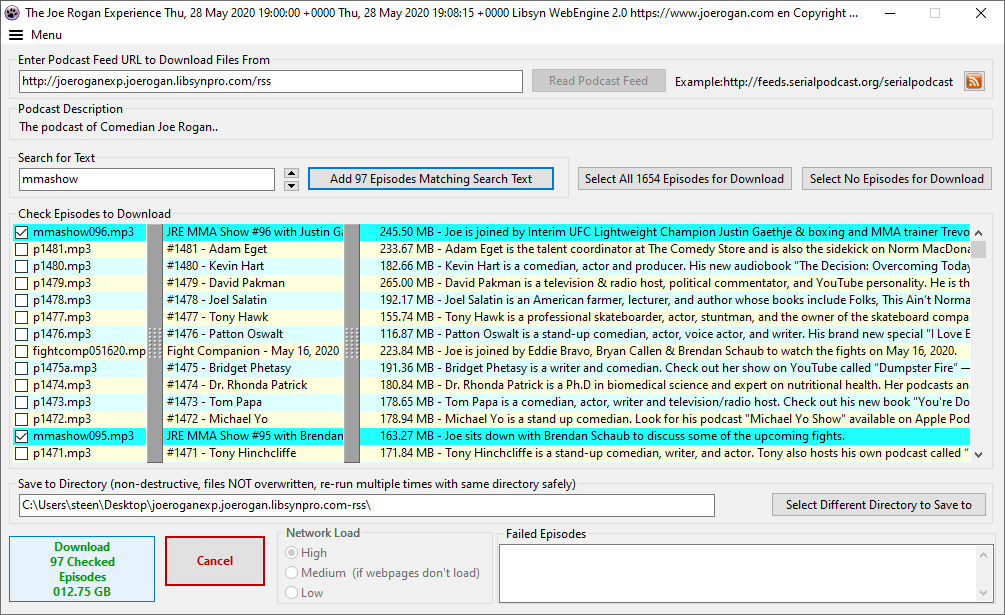This screenshot has height=615, width=1005.
Task: Click the Save to Directory path field
Action: tap(367, 505)
